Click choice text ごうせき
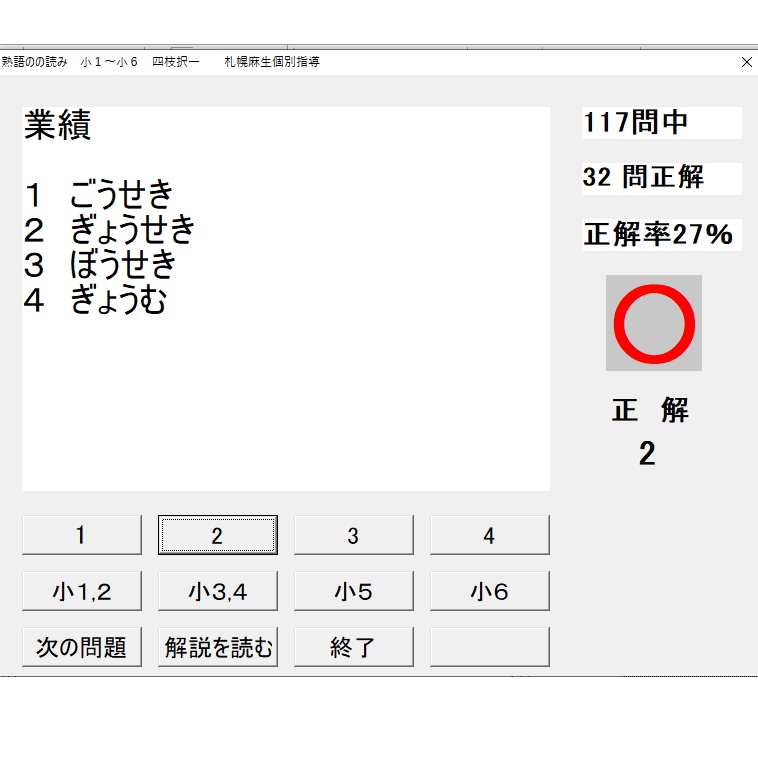The image size is (758, 758). [121, 194]
